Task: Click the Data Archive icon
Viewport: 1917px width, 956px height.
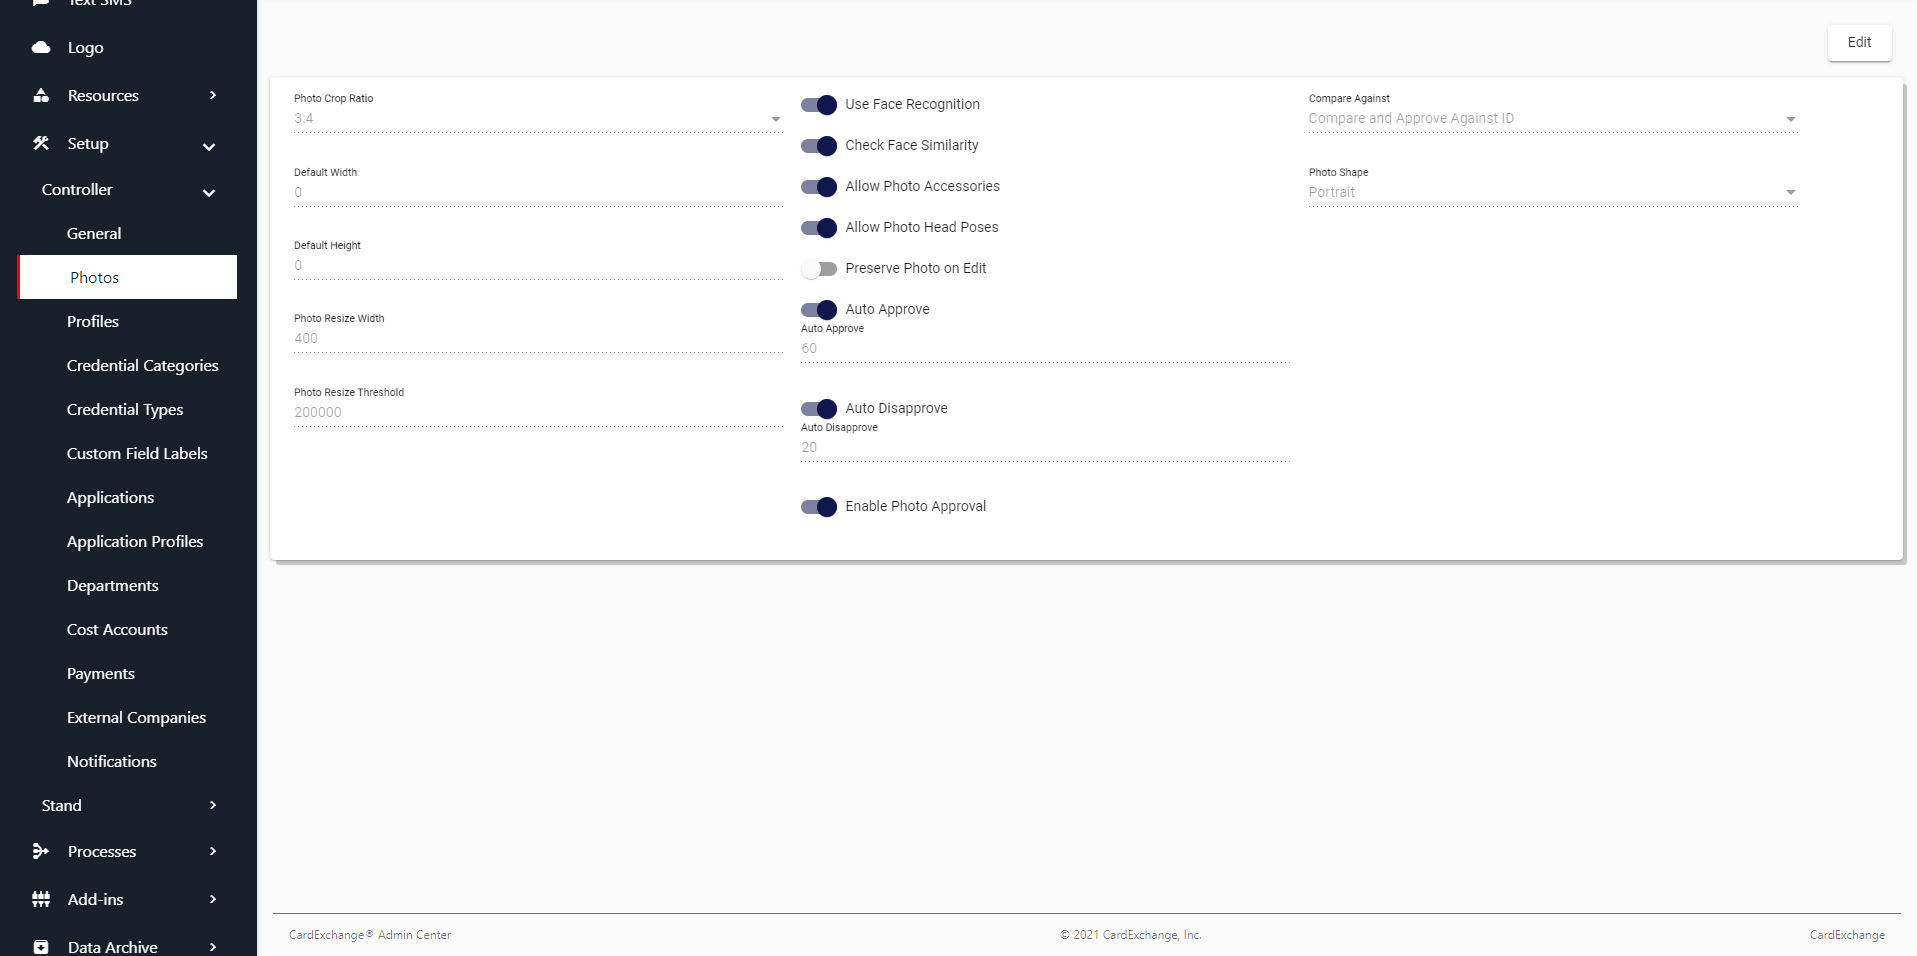Action: coord(41,947)
